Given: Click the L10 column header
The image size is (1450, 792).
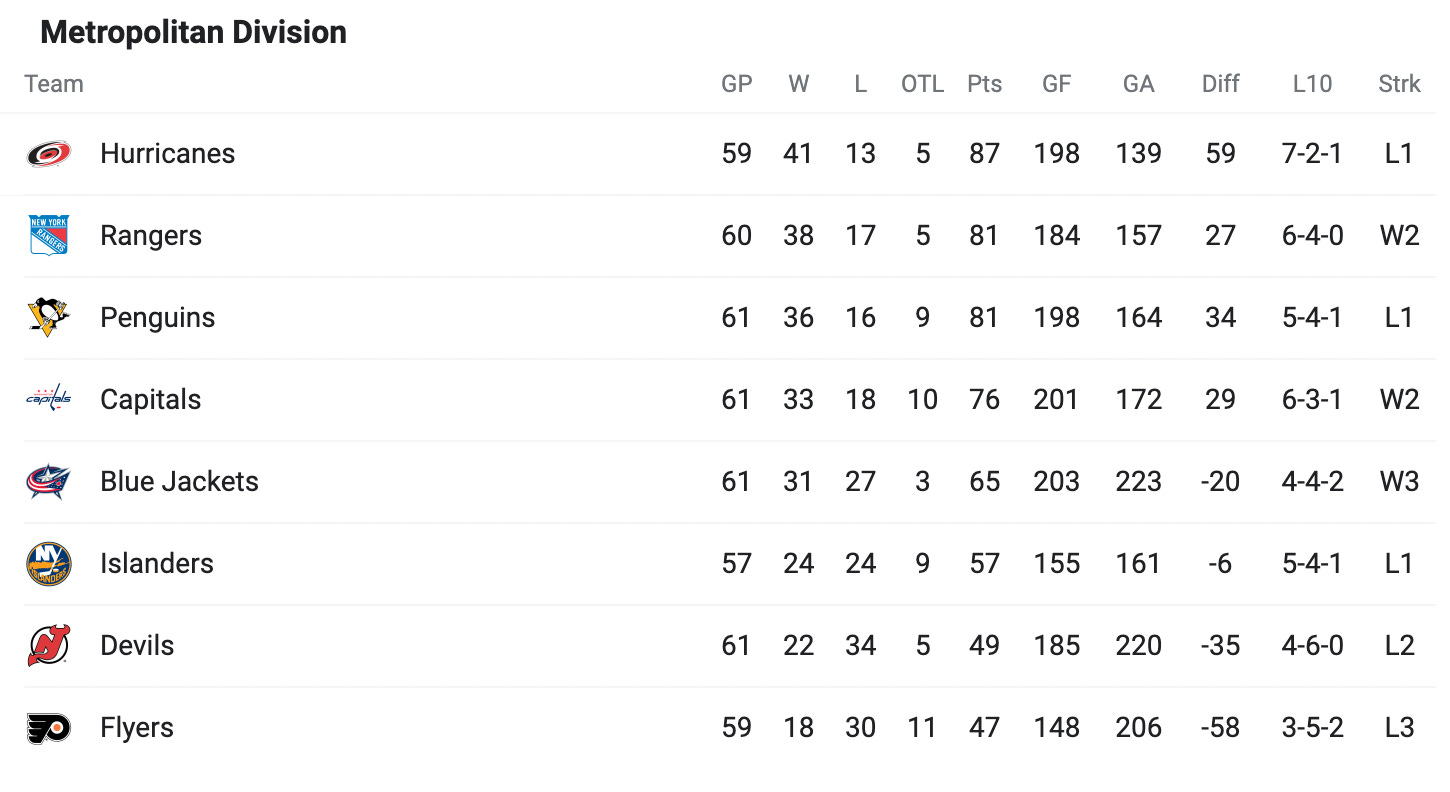Looking at the screenshot, I should click(x=1312, y=84).
